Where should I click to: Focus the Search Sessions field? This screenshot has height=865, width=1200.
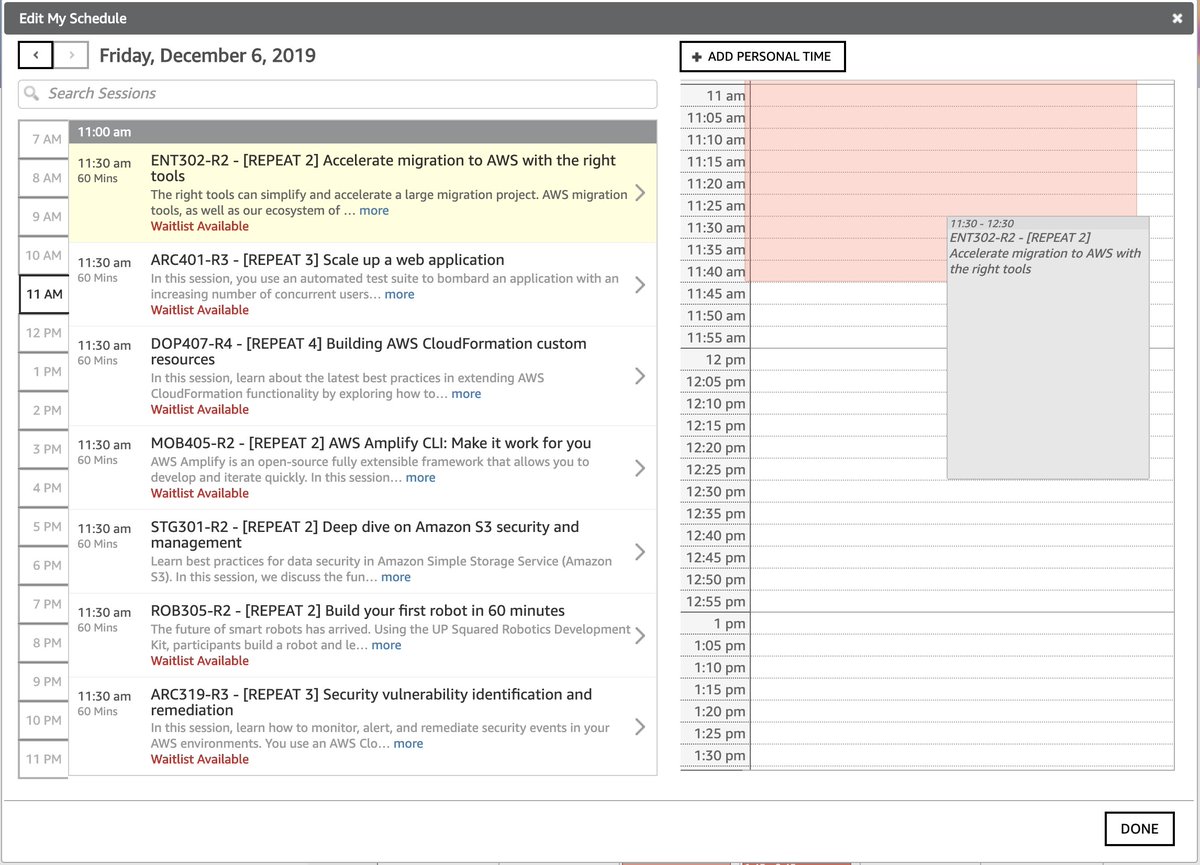(x=338, y=94)
